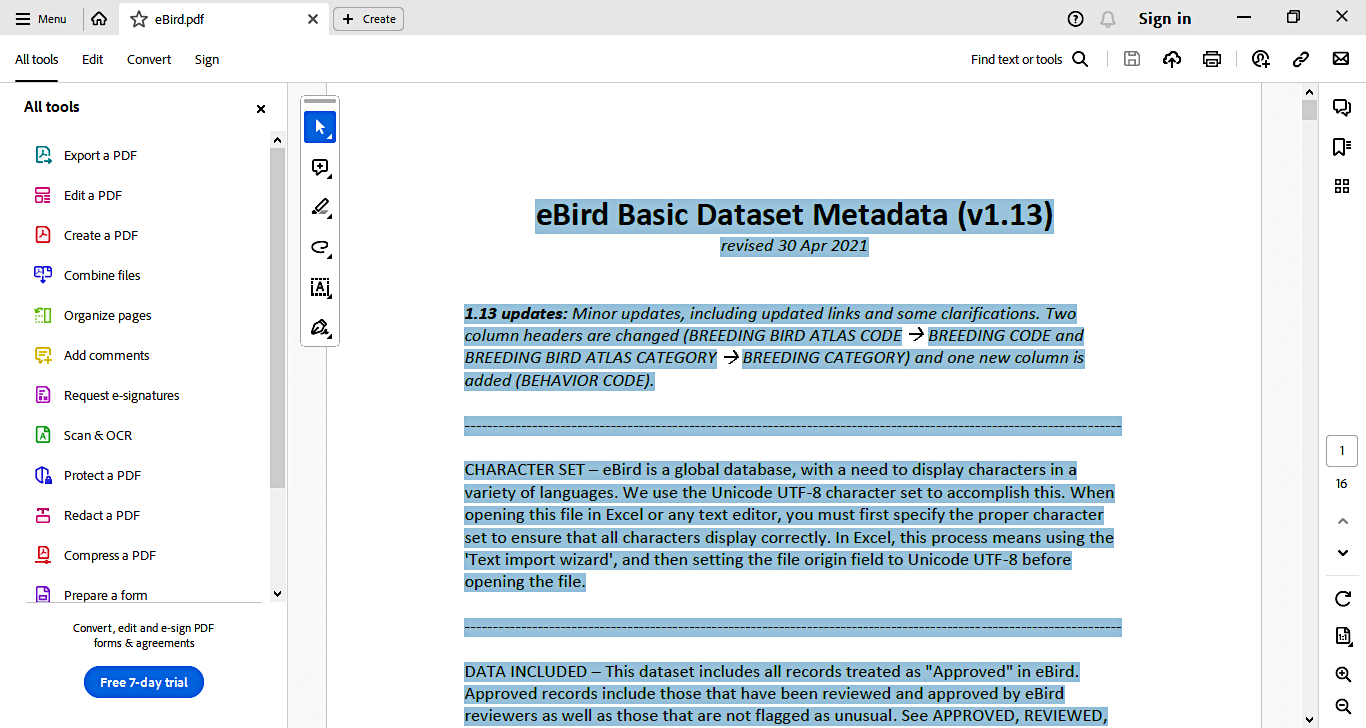Viewport: 1366px width, 728px height.
Task: Switch to the All tools tab
Action: click(36, 60)
